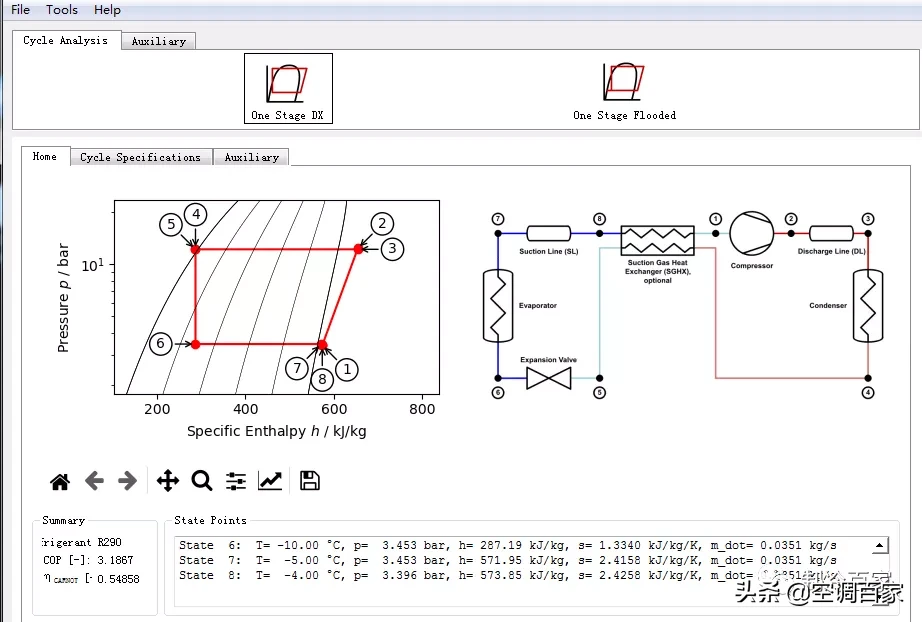Click the Home reset view icon
Screen dimensions: 922x622
[x=60, y=481]
